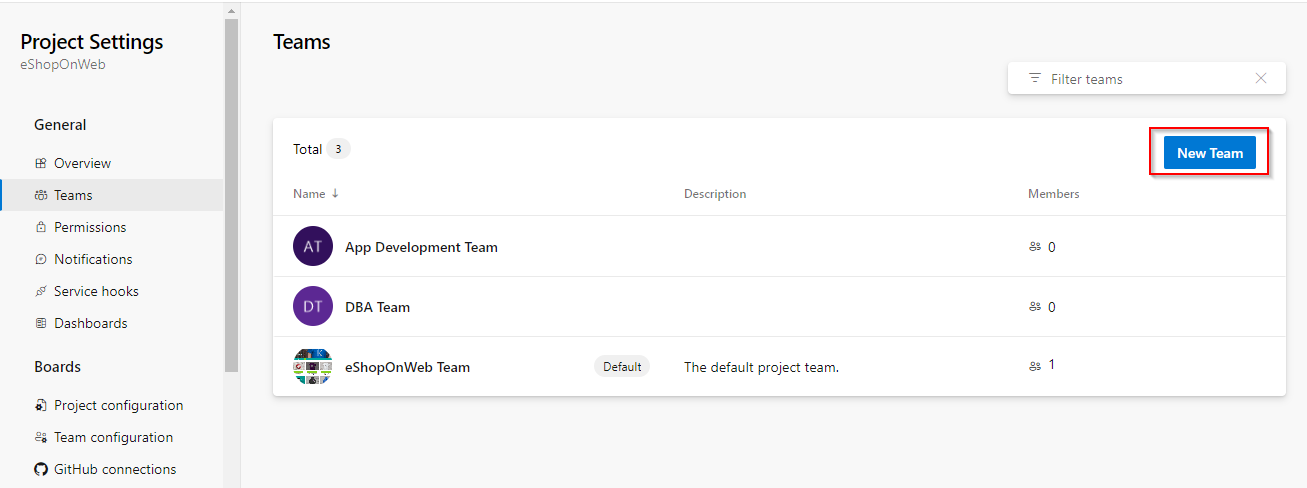Viewport: 1307px width, 488px height.
Task: Sort teams by Name column arrow
Action: tap(335, 194)
